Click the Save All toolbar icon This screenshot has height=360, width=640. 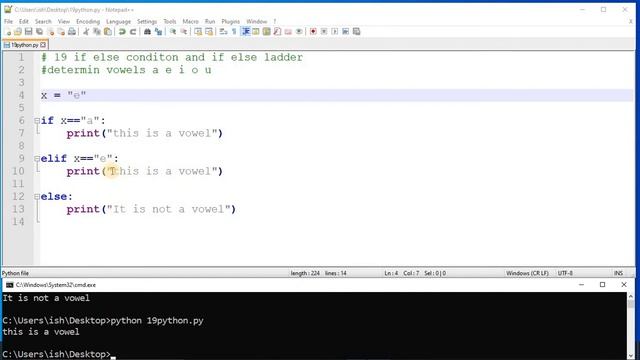(40, 32)
